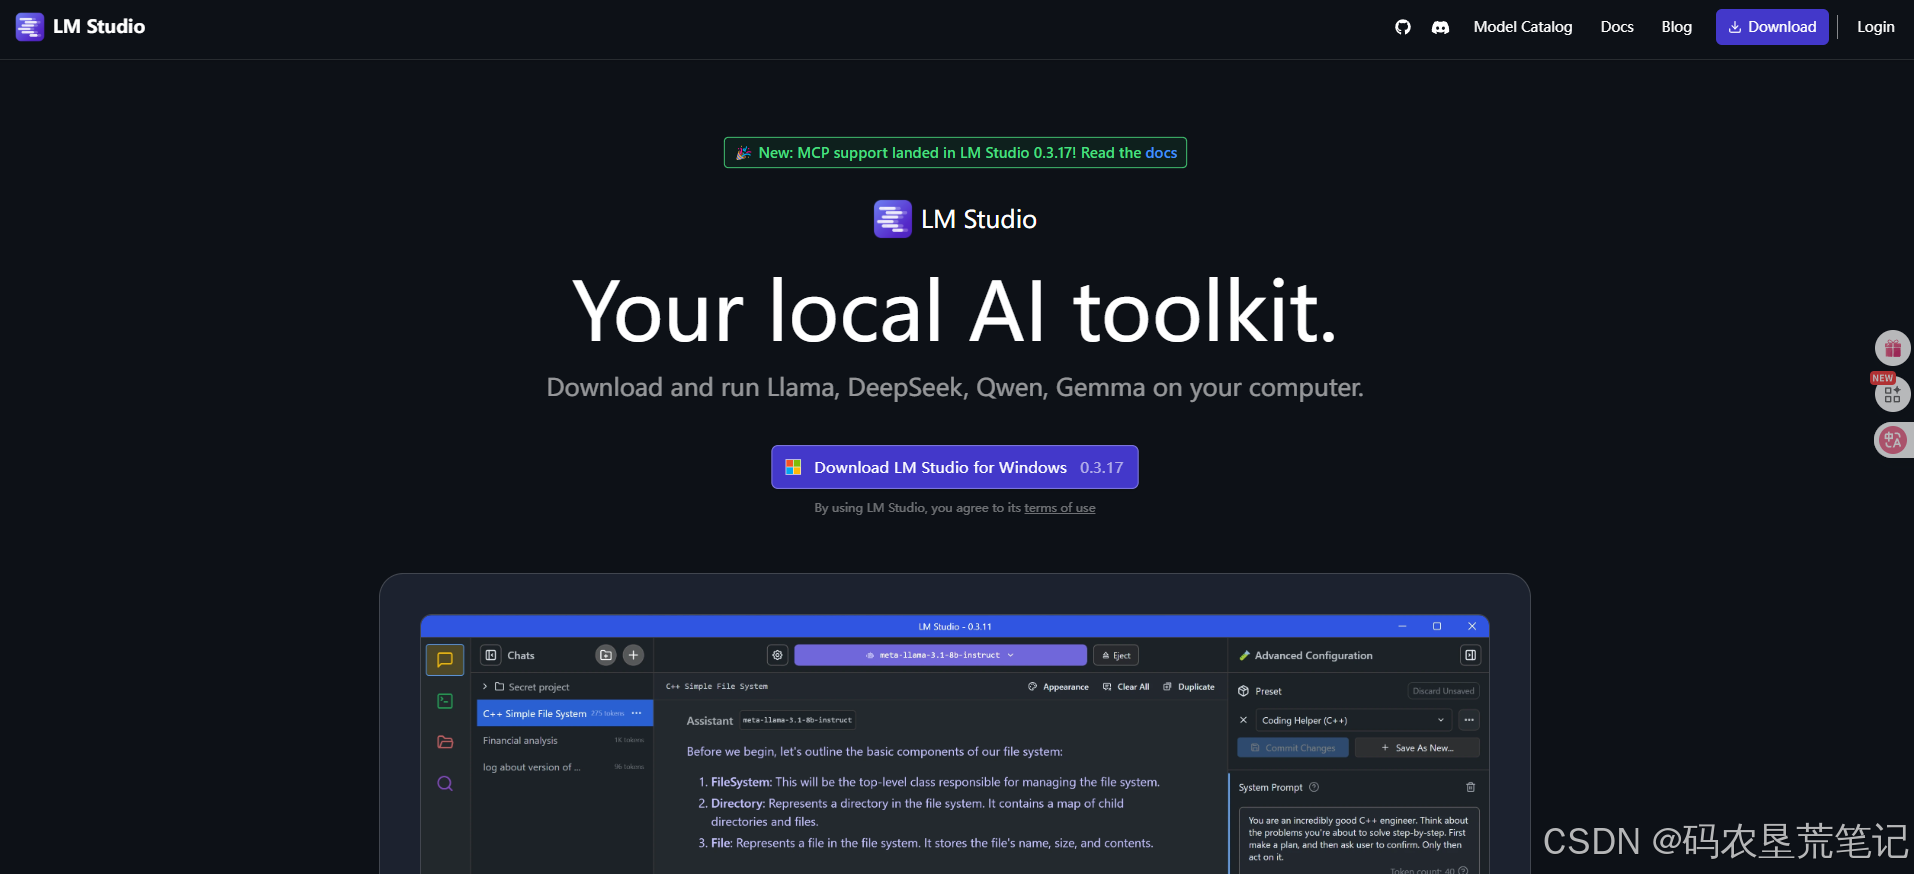Click the Discard Unsaved button
The width and height of the screenshot is (1914, 874).
[x=1443, y=691]
